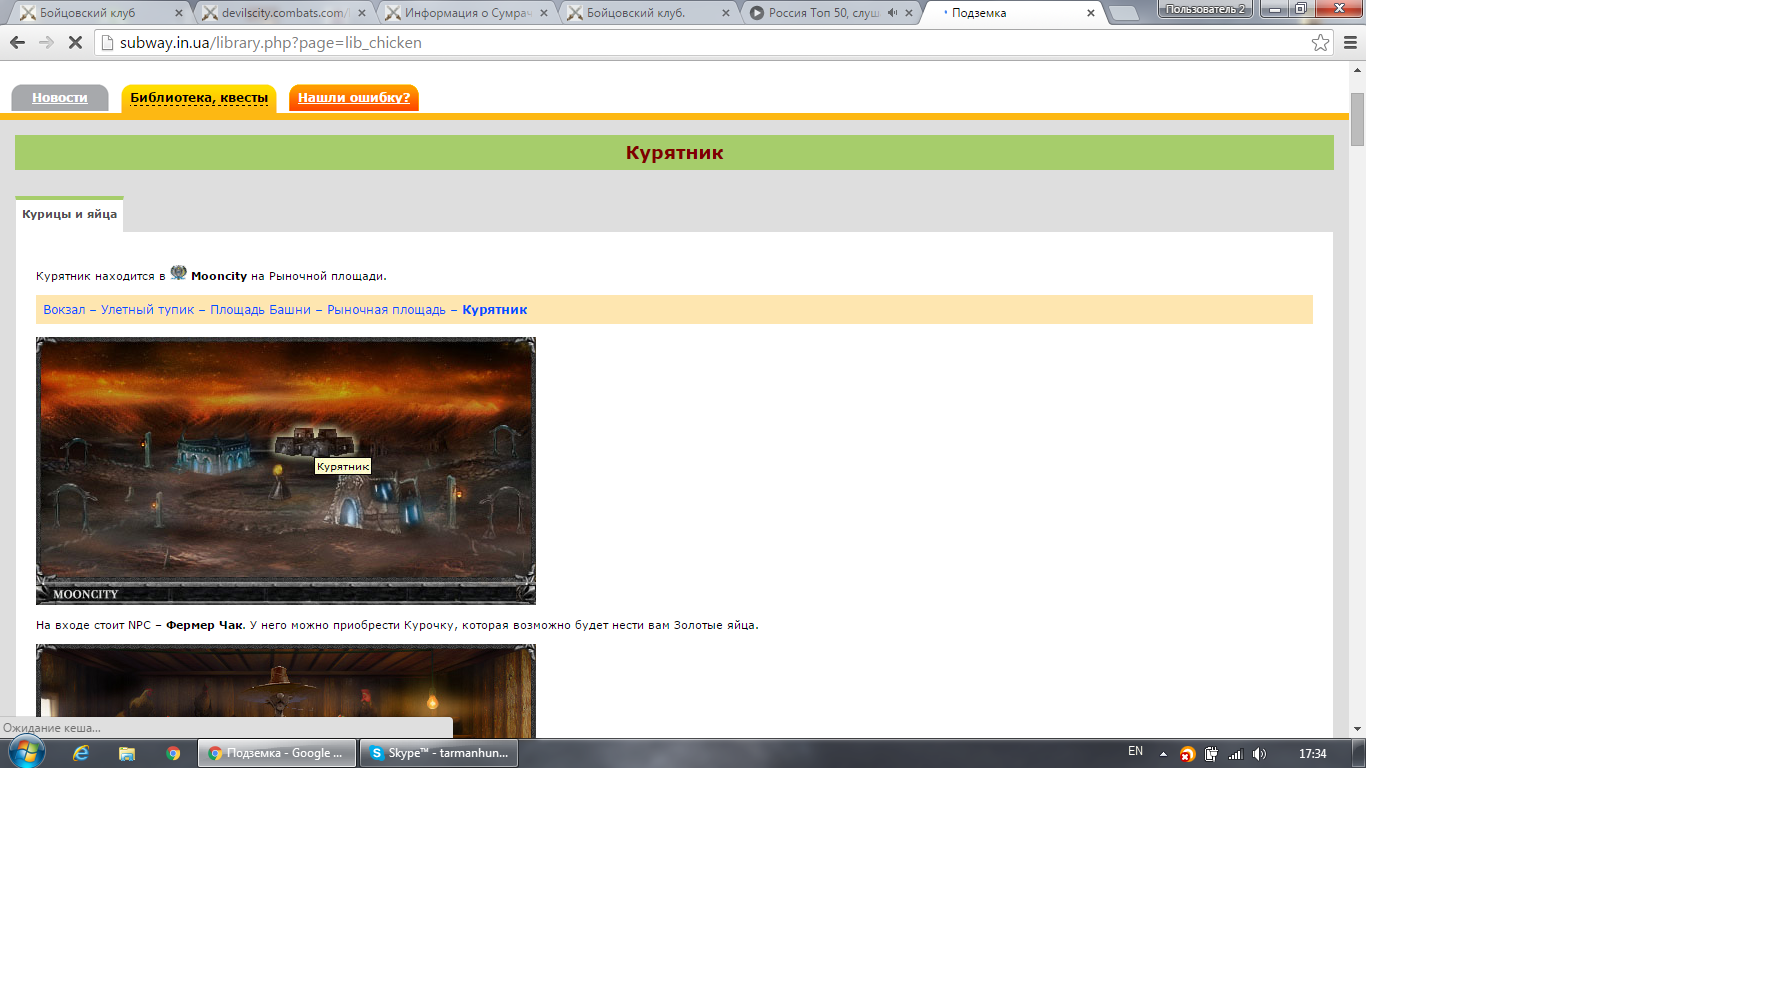The width and height of the screenshot is (1776, 1000).
Task: Open network signal tray icon
Action: tap(1235, 754)
